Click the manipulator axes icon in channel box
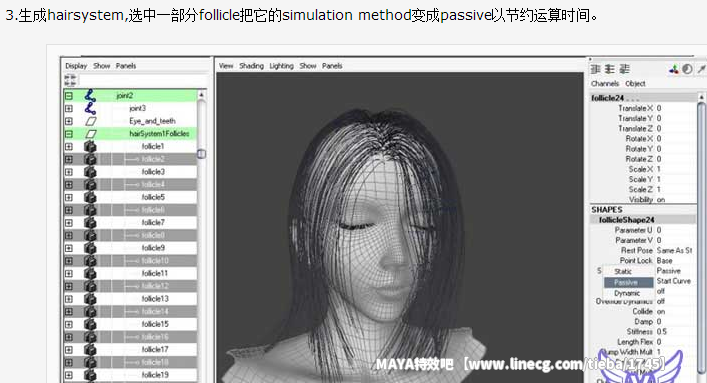Screen dimensions: 707x383 point(674,69)
